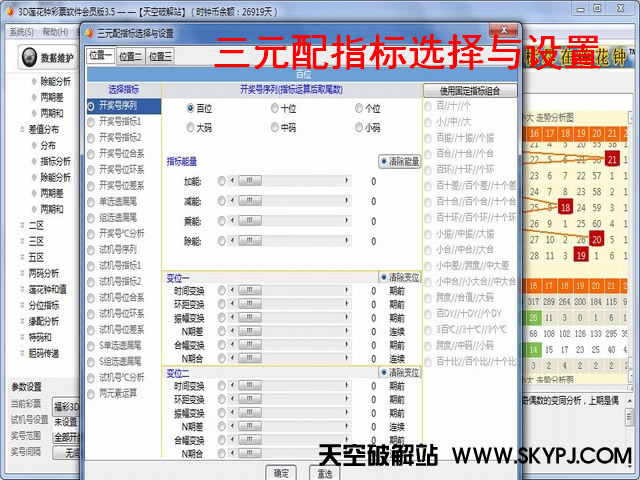Click left arrow of 变位一 时间变换 slider
640x480 pixels.
(234, 290)
